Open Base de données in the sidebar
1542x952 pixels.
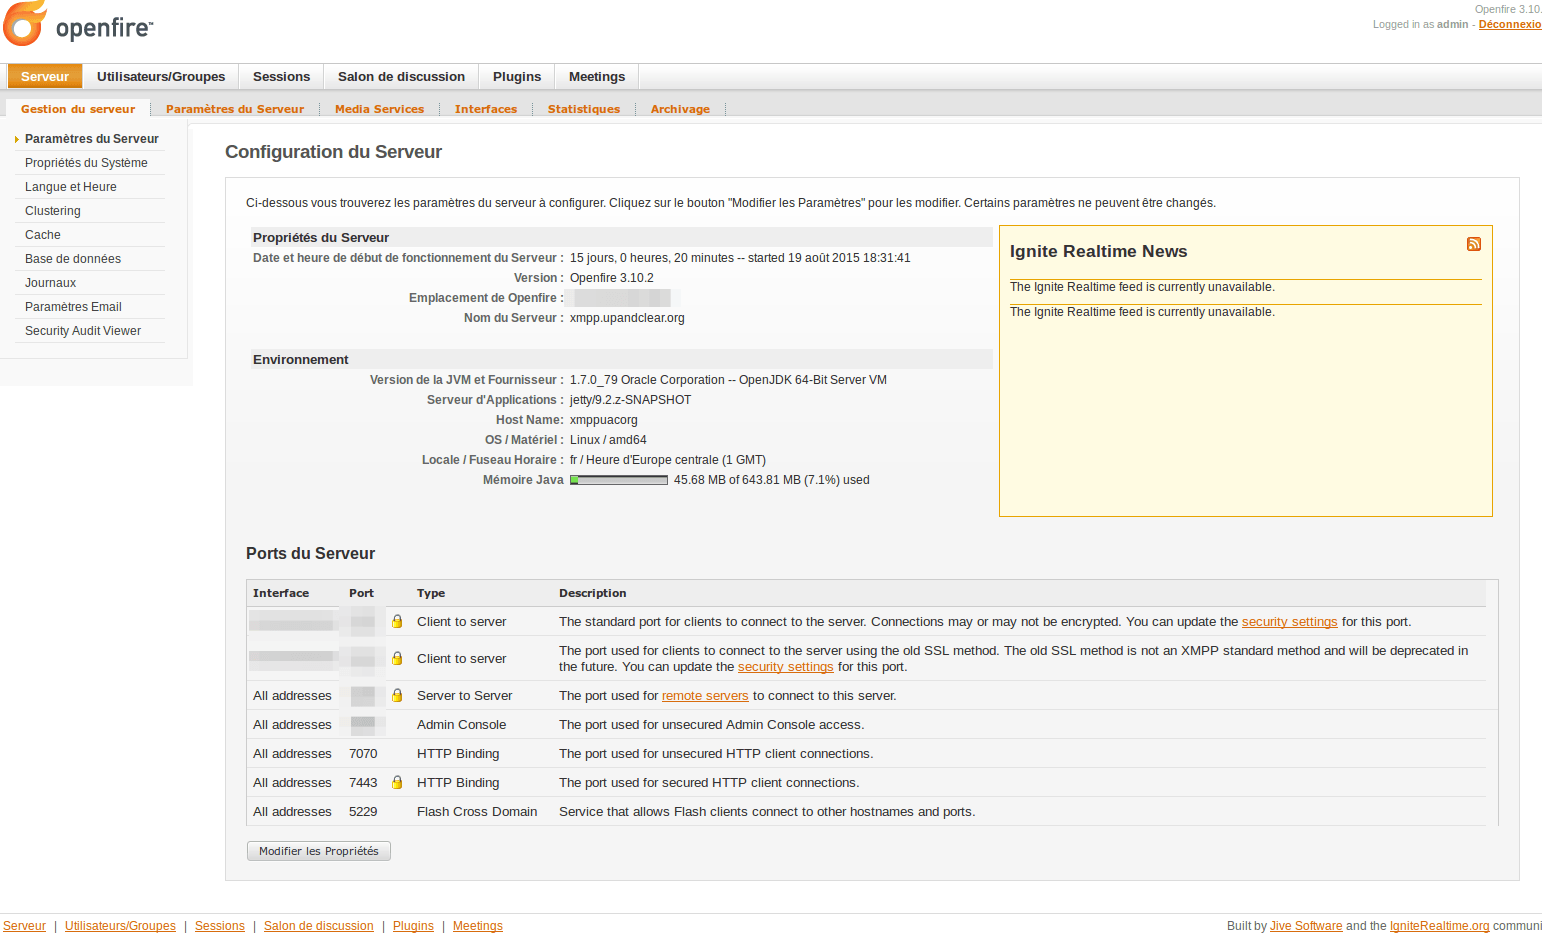(x=73, y=259)
